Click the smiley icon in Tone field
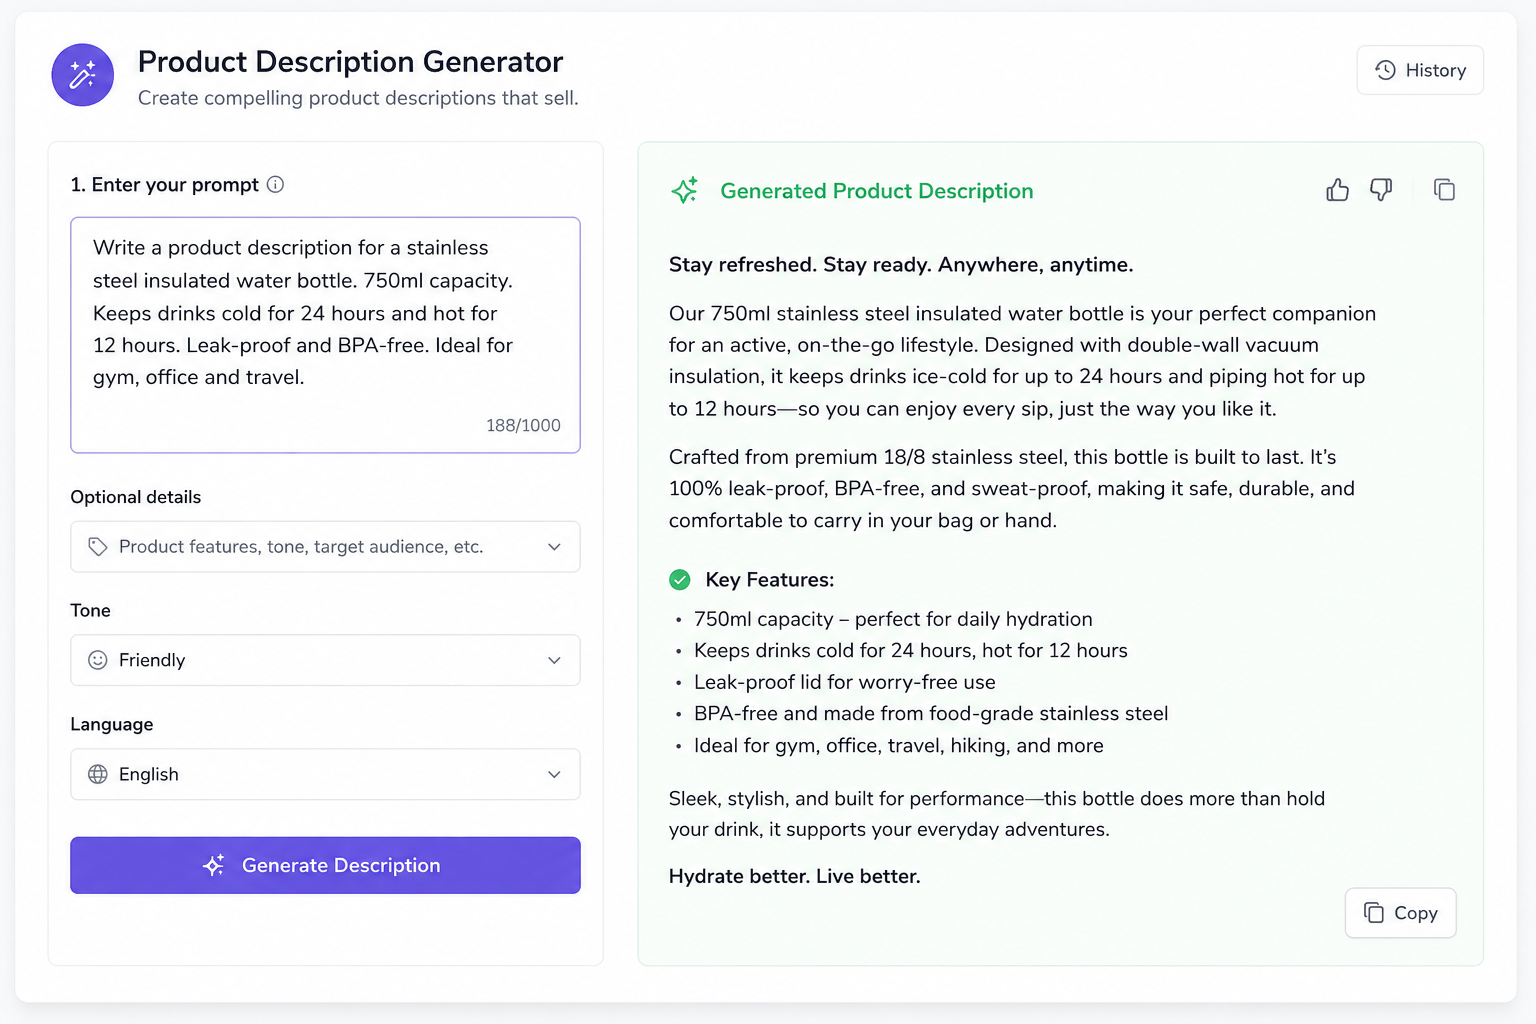 (98, 661)
